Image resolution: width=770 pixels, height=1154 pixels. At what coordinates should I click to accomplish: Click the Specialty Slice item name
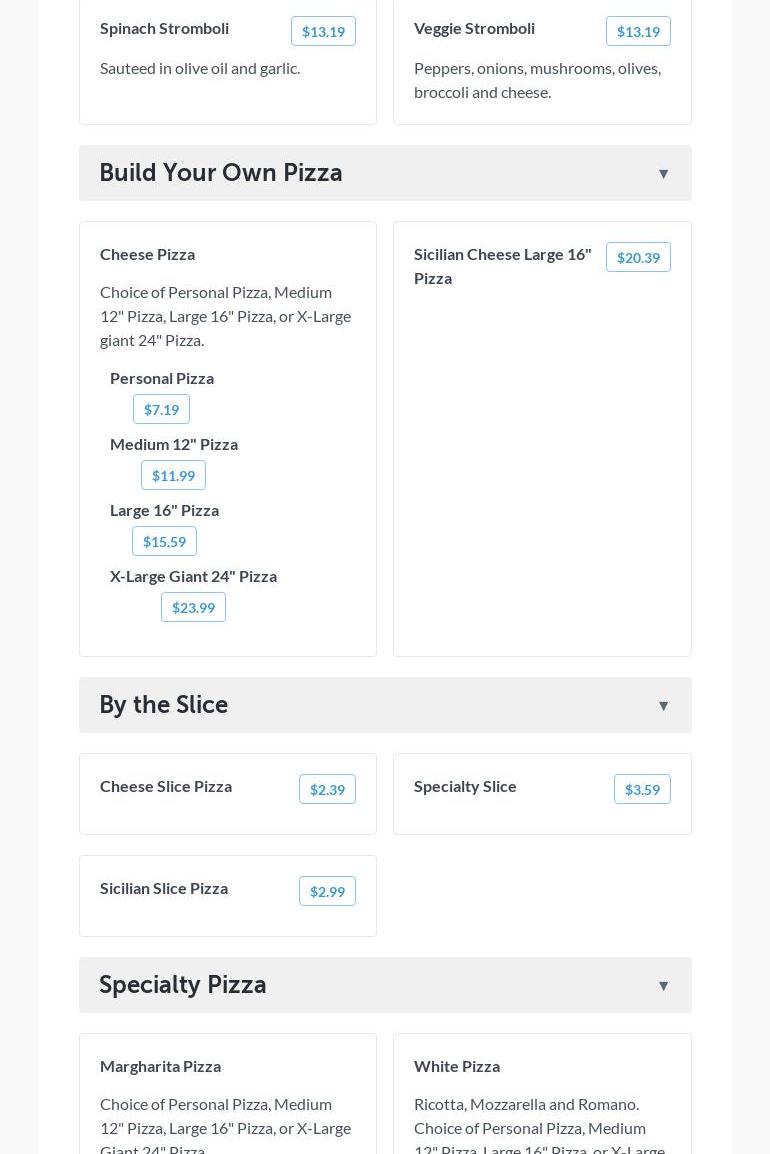pos(465,786)
